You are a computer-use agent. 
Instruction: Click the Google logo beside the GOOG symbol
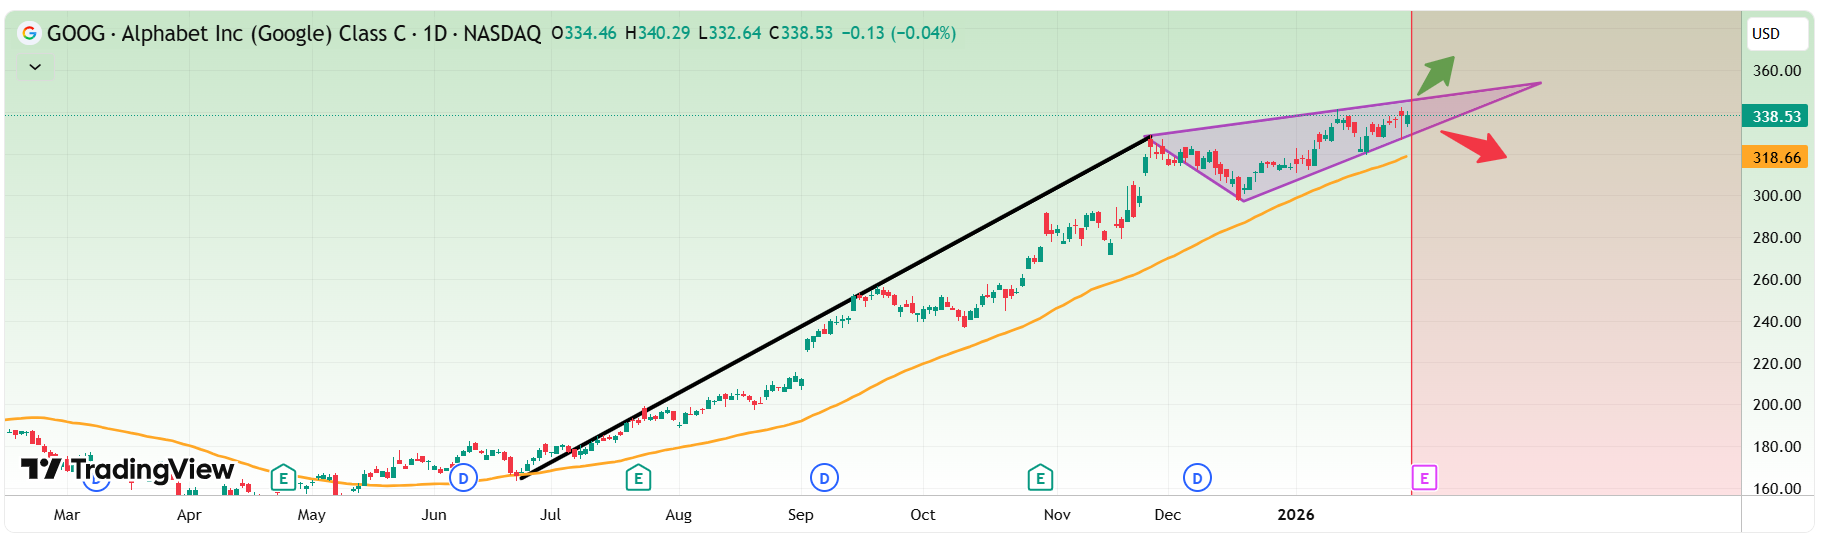point(30,33)
